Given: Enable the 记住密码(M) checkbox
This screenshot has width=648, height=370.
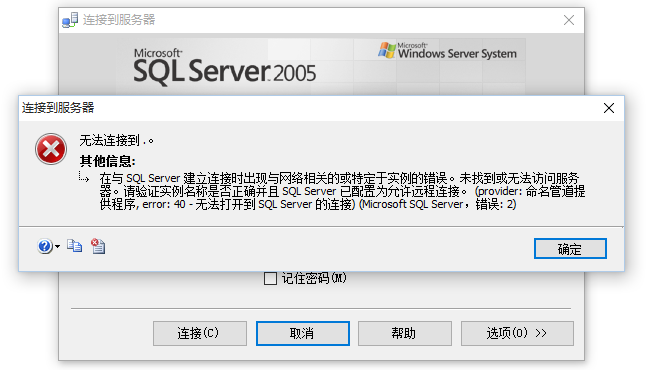Looking at the screenshot, I should pyautogui.click(x=270, y=278).
